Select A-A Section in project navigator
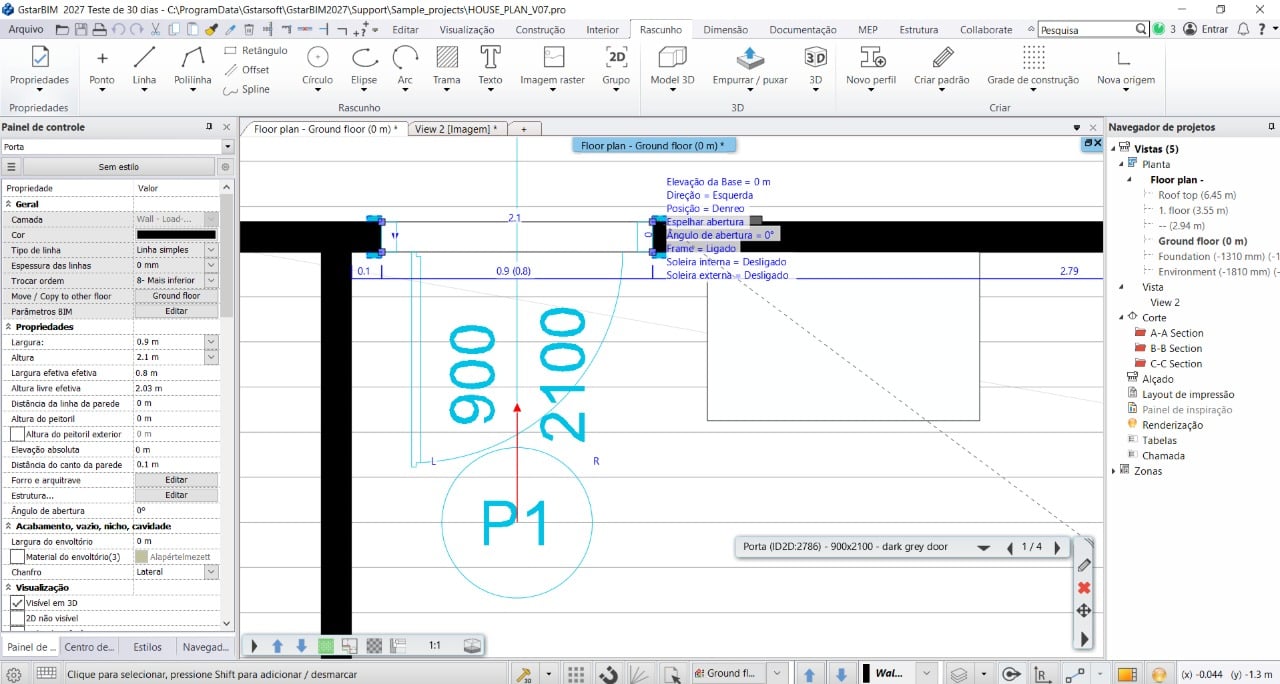The height and width of the screenshot is (684, 1280). [1176, 333]
